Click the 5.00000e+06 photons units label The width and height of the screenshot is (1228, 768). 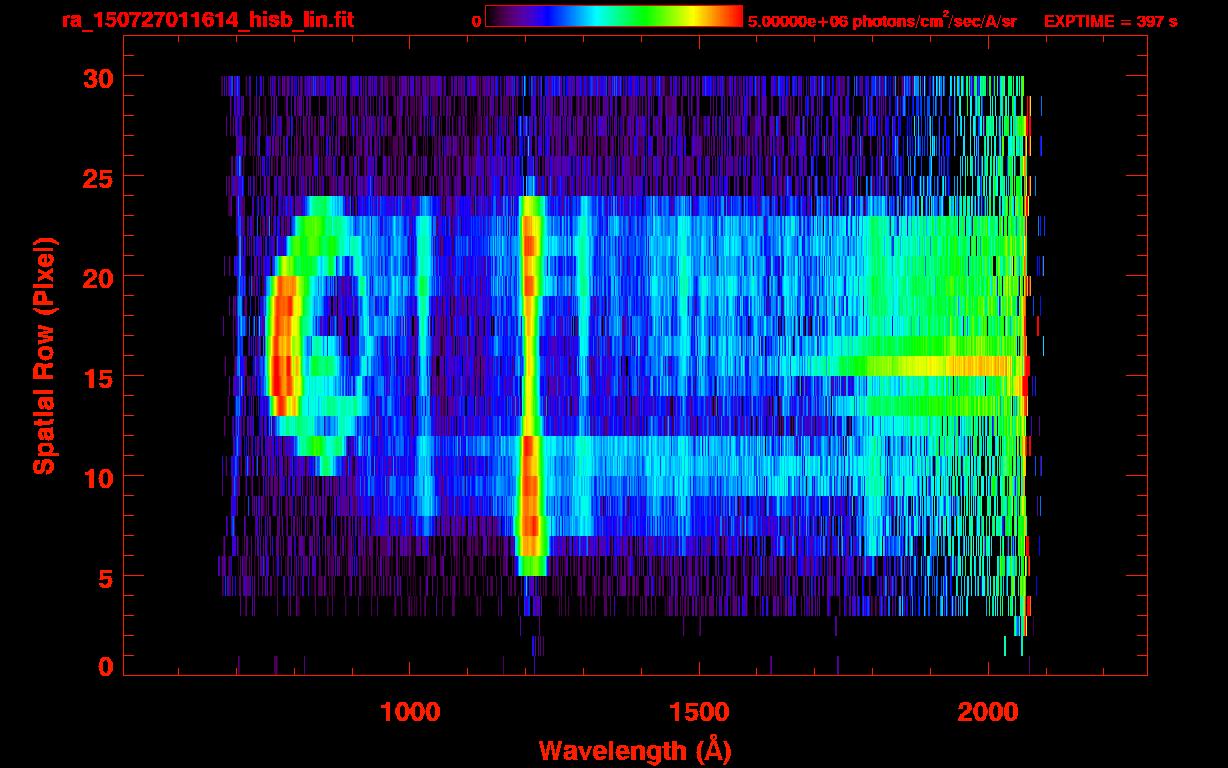click(882, 20)
